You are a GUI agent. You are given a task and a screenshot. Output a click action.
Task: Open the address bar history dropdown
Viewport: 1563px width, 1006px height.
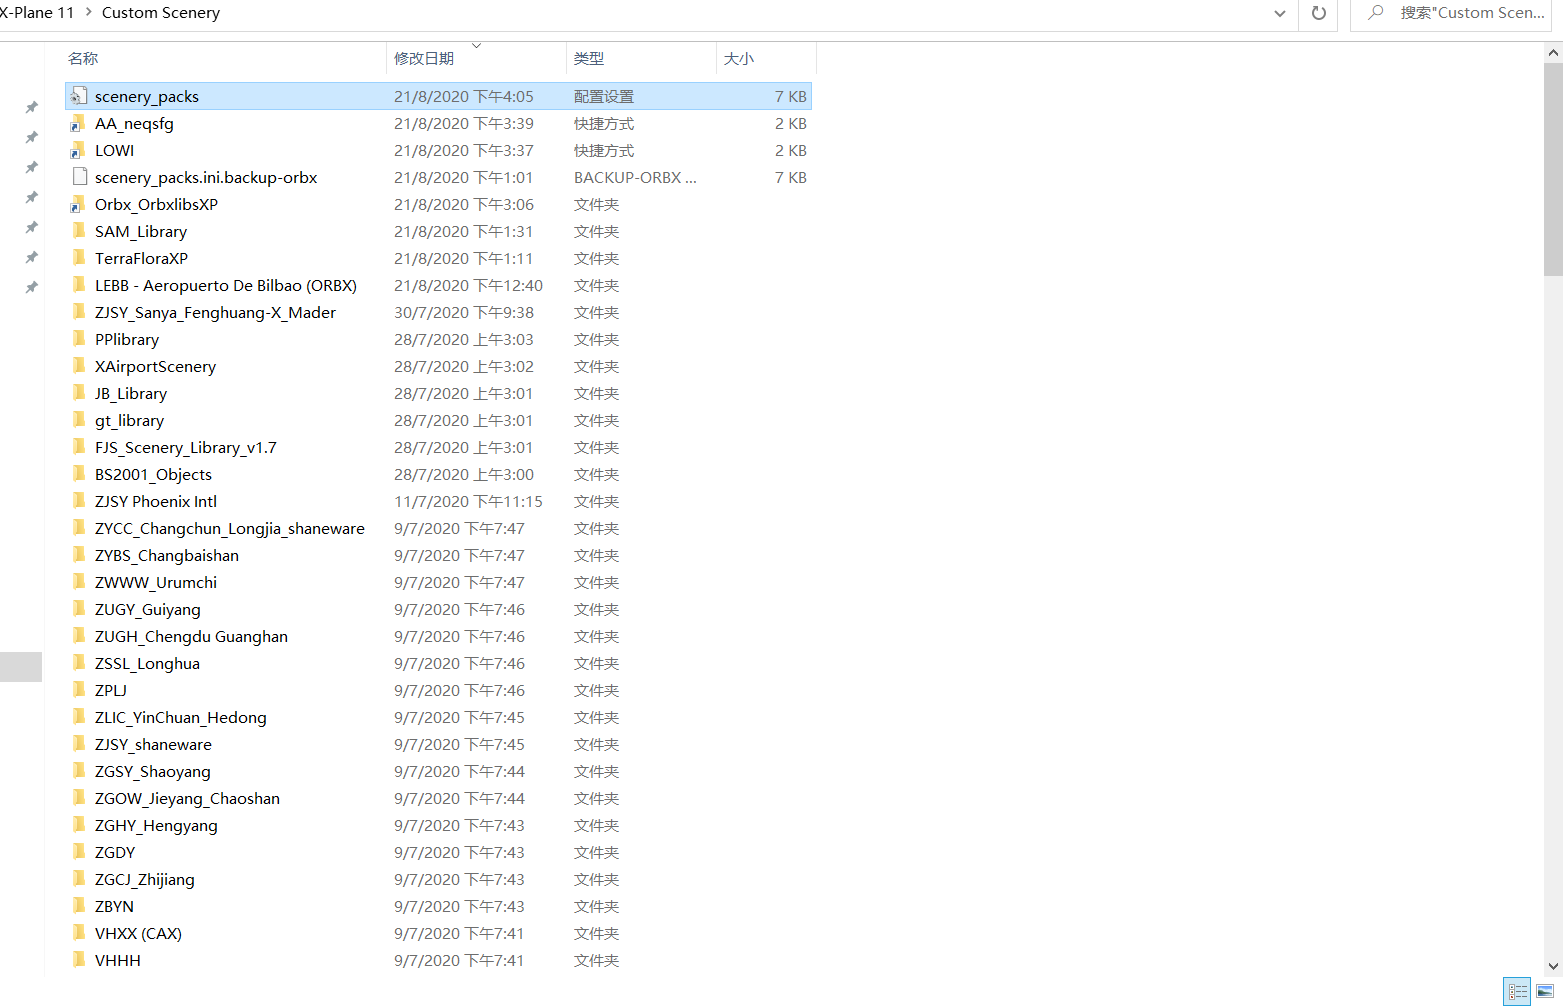tap(1280, 13)
